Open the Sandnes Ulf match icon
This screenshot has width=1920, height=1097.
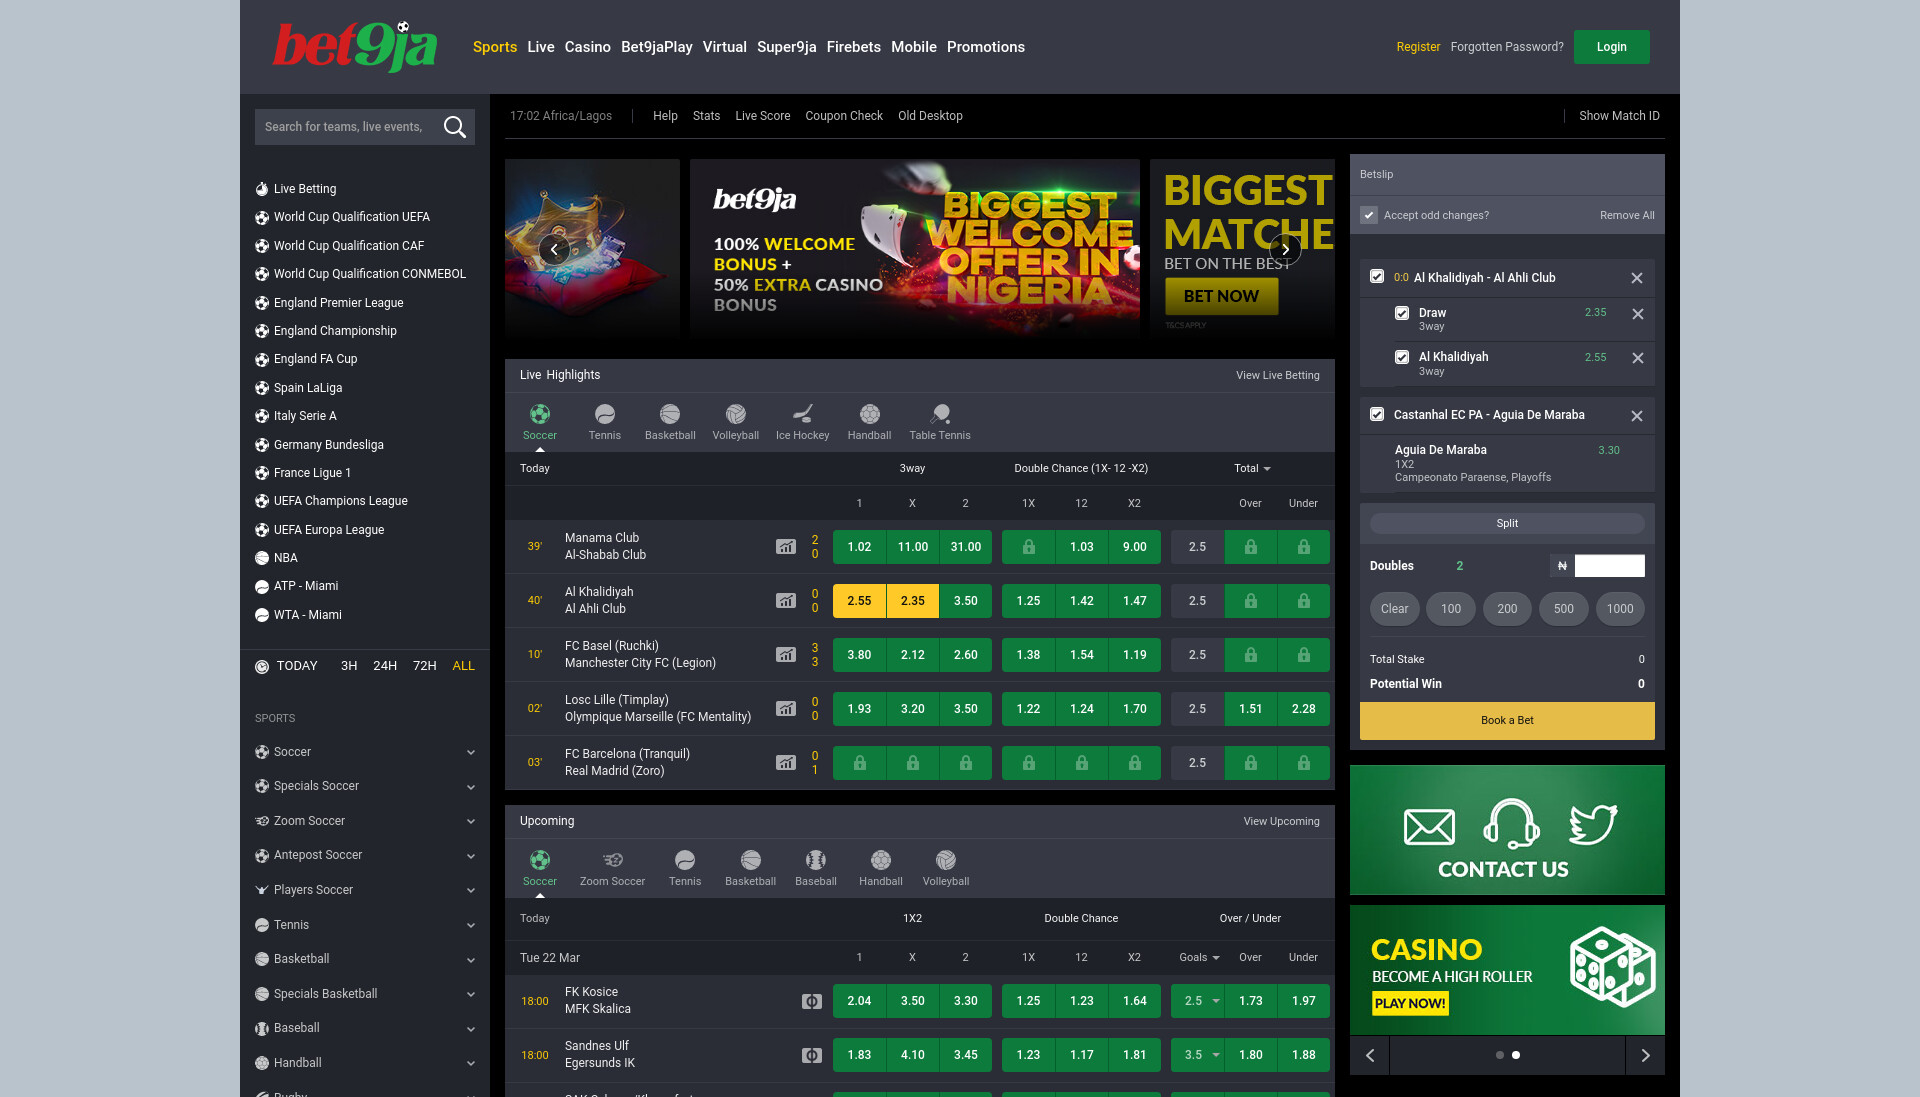coord(812,1055)
